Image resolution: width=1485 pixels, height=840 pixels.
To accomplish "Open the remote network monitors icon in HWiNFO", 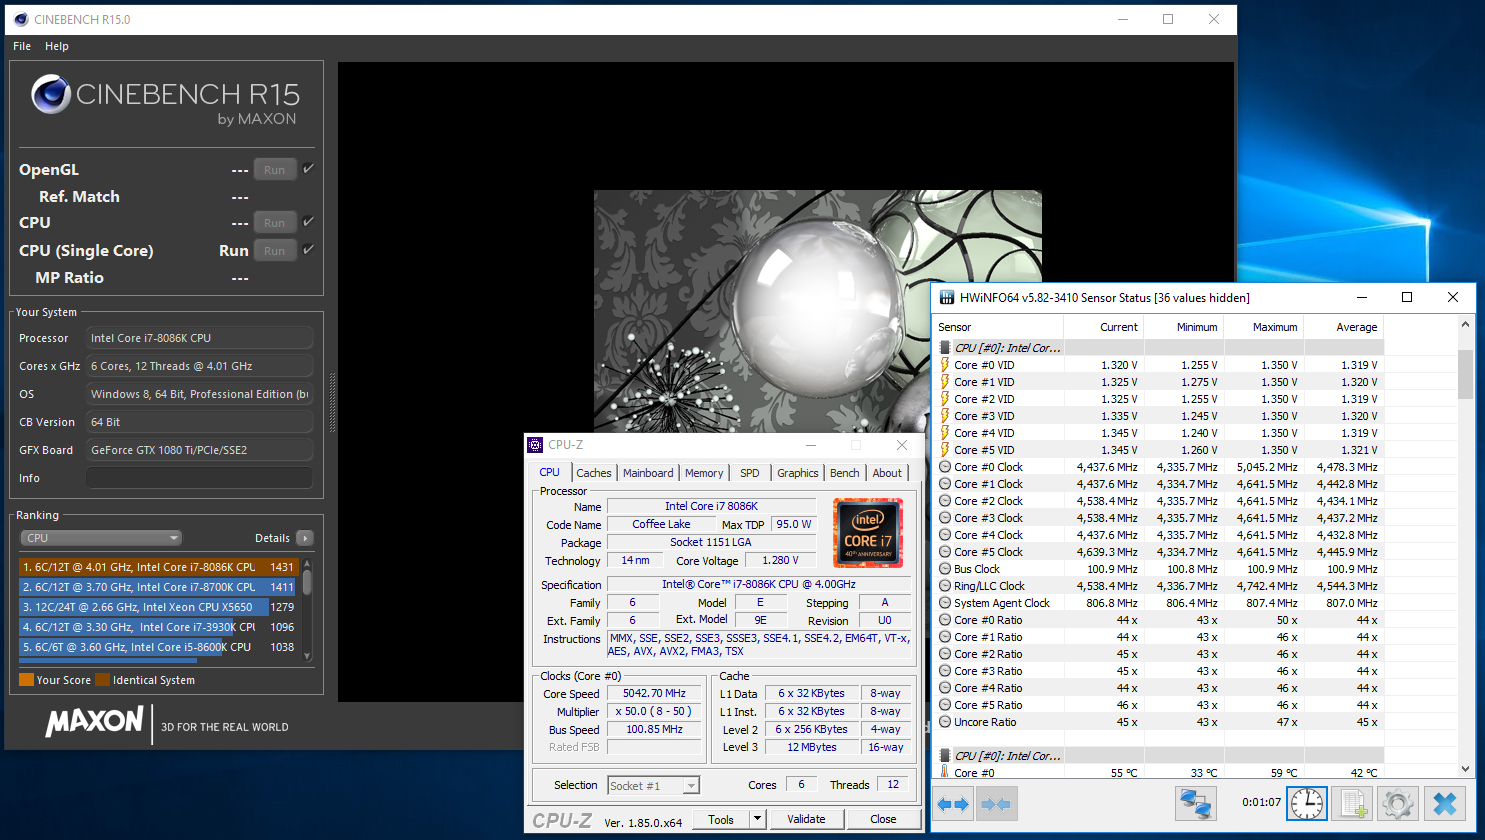I will pyautogui.click(x=1196, y=803).
